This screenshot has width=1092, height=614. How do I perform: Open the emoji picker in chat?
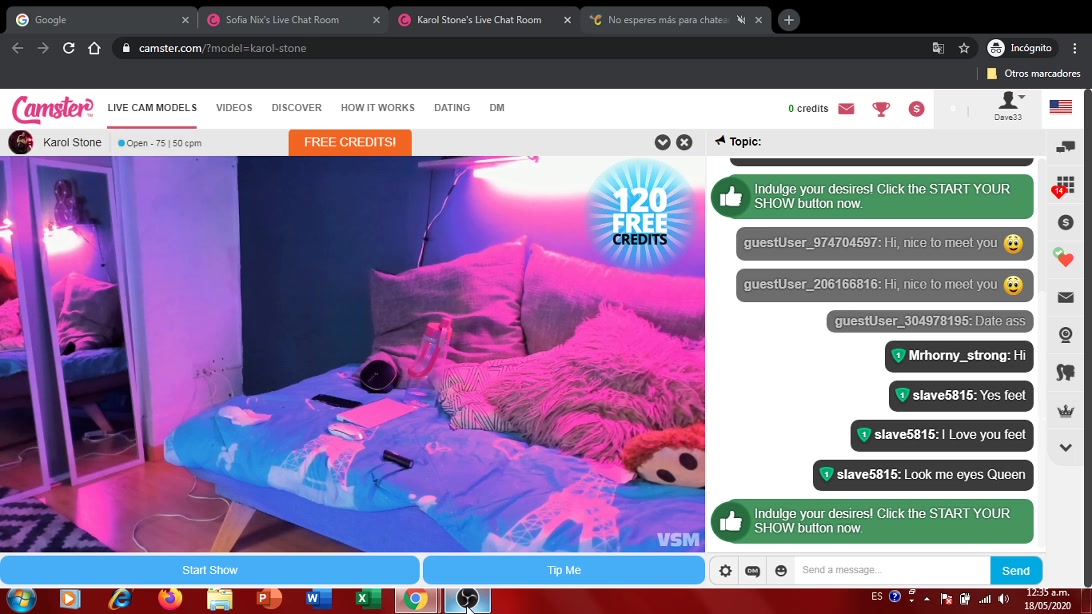pos(781,571)
